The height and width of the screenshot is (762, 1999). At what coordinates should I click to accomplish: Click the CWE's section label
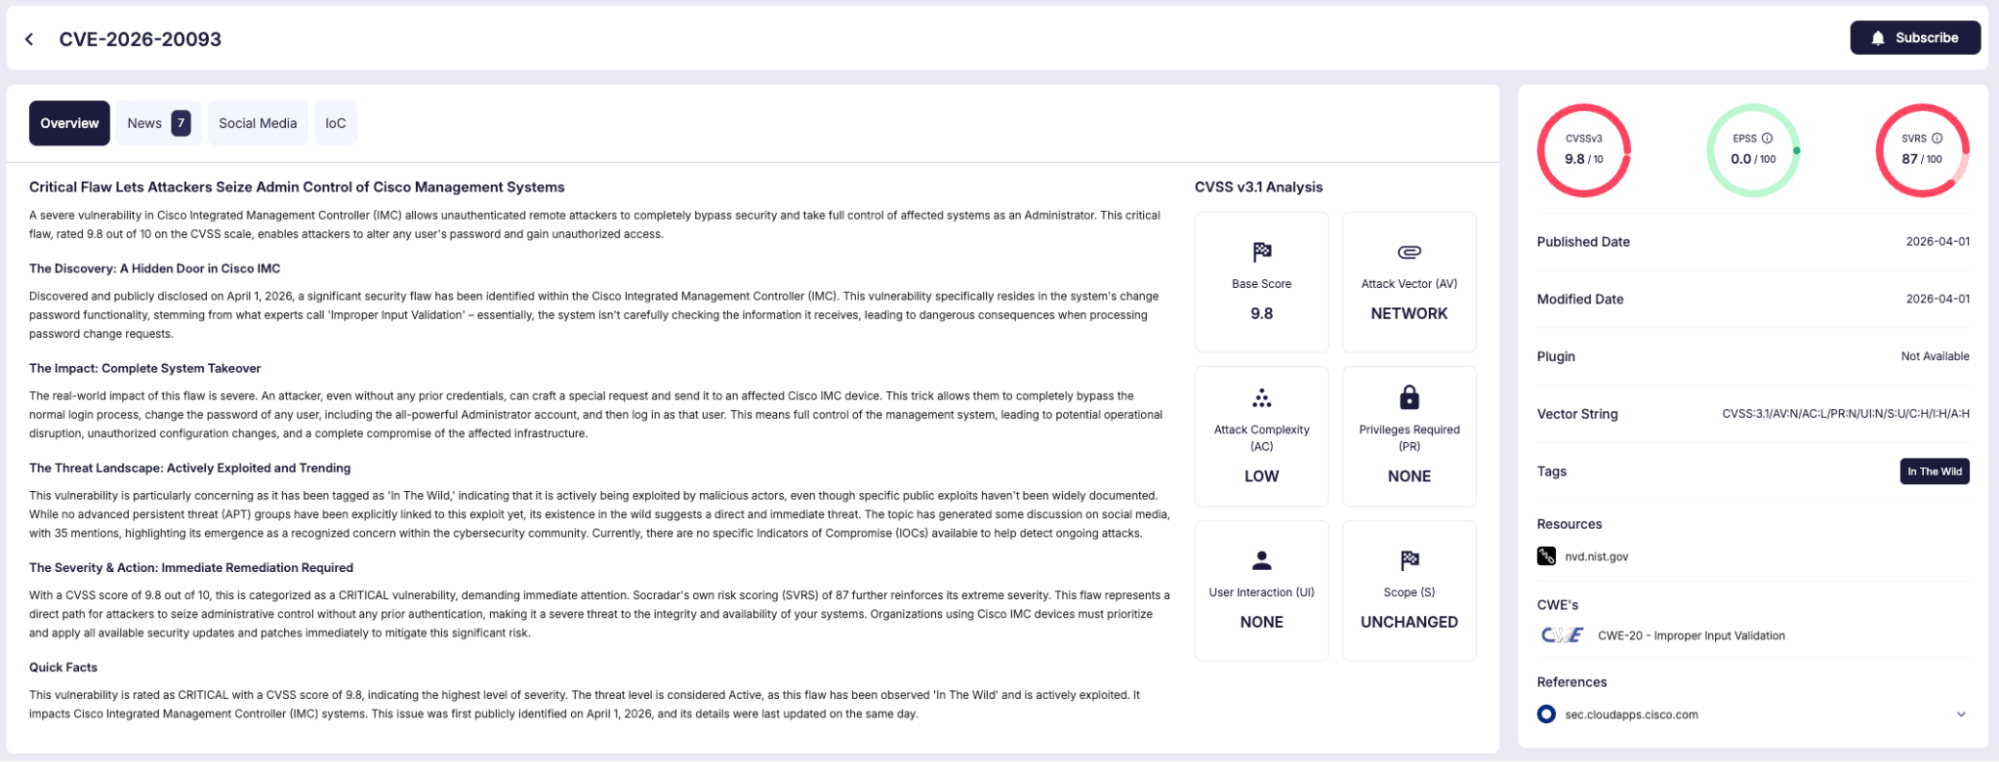(x=1557, y=605)
